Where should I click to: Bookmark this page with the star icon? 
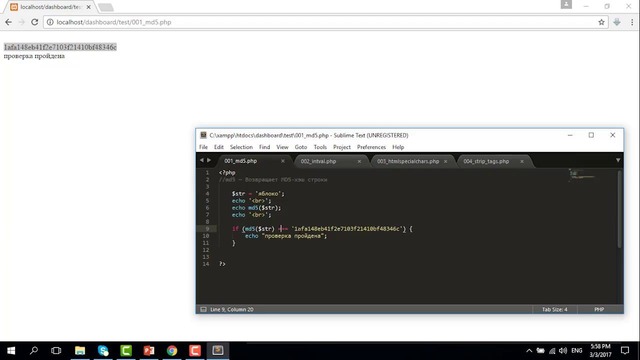click(x=601, y=22)
